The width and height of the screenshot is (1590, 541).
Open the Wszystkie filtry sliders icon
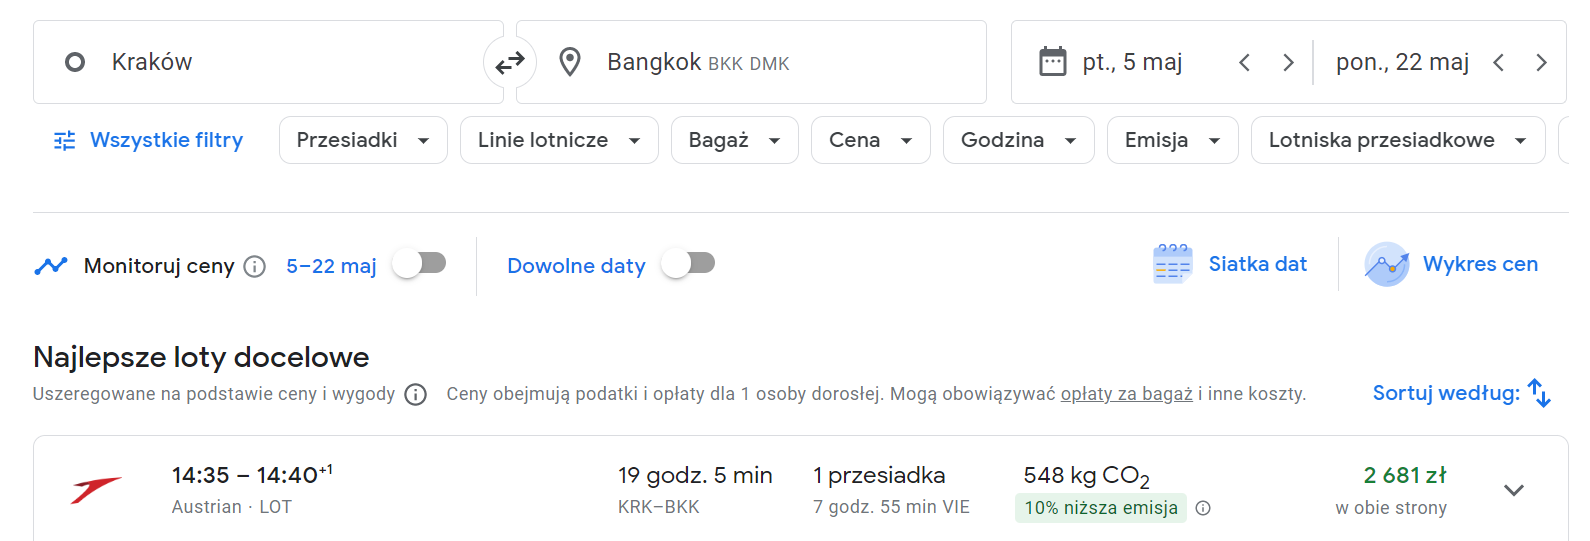click(x=65, y=140)
